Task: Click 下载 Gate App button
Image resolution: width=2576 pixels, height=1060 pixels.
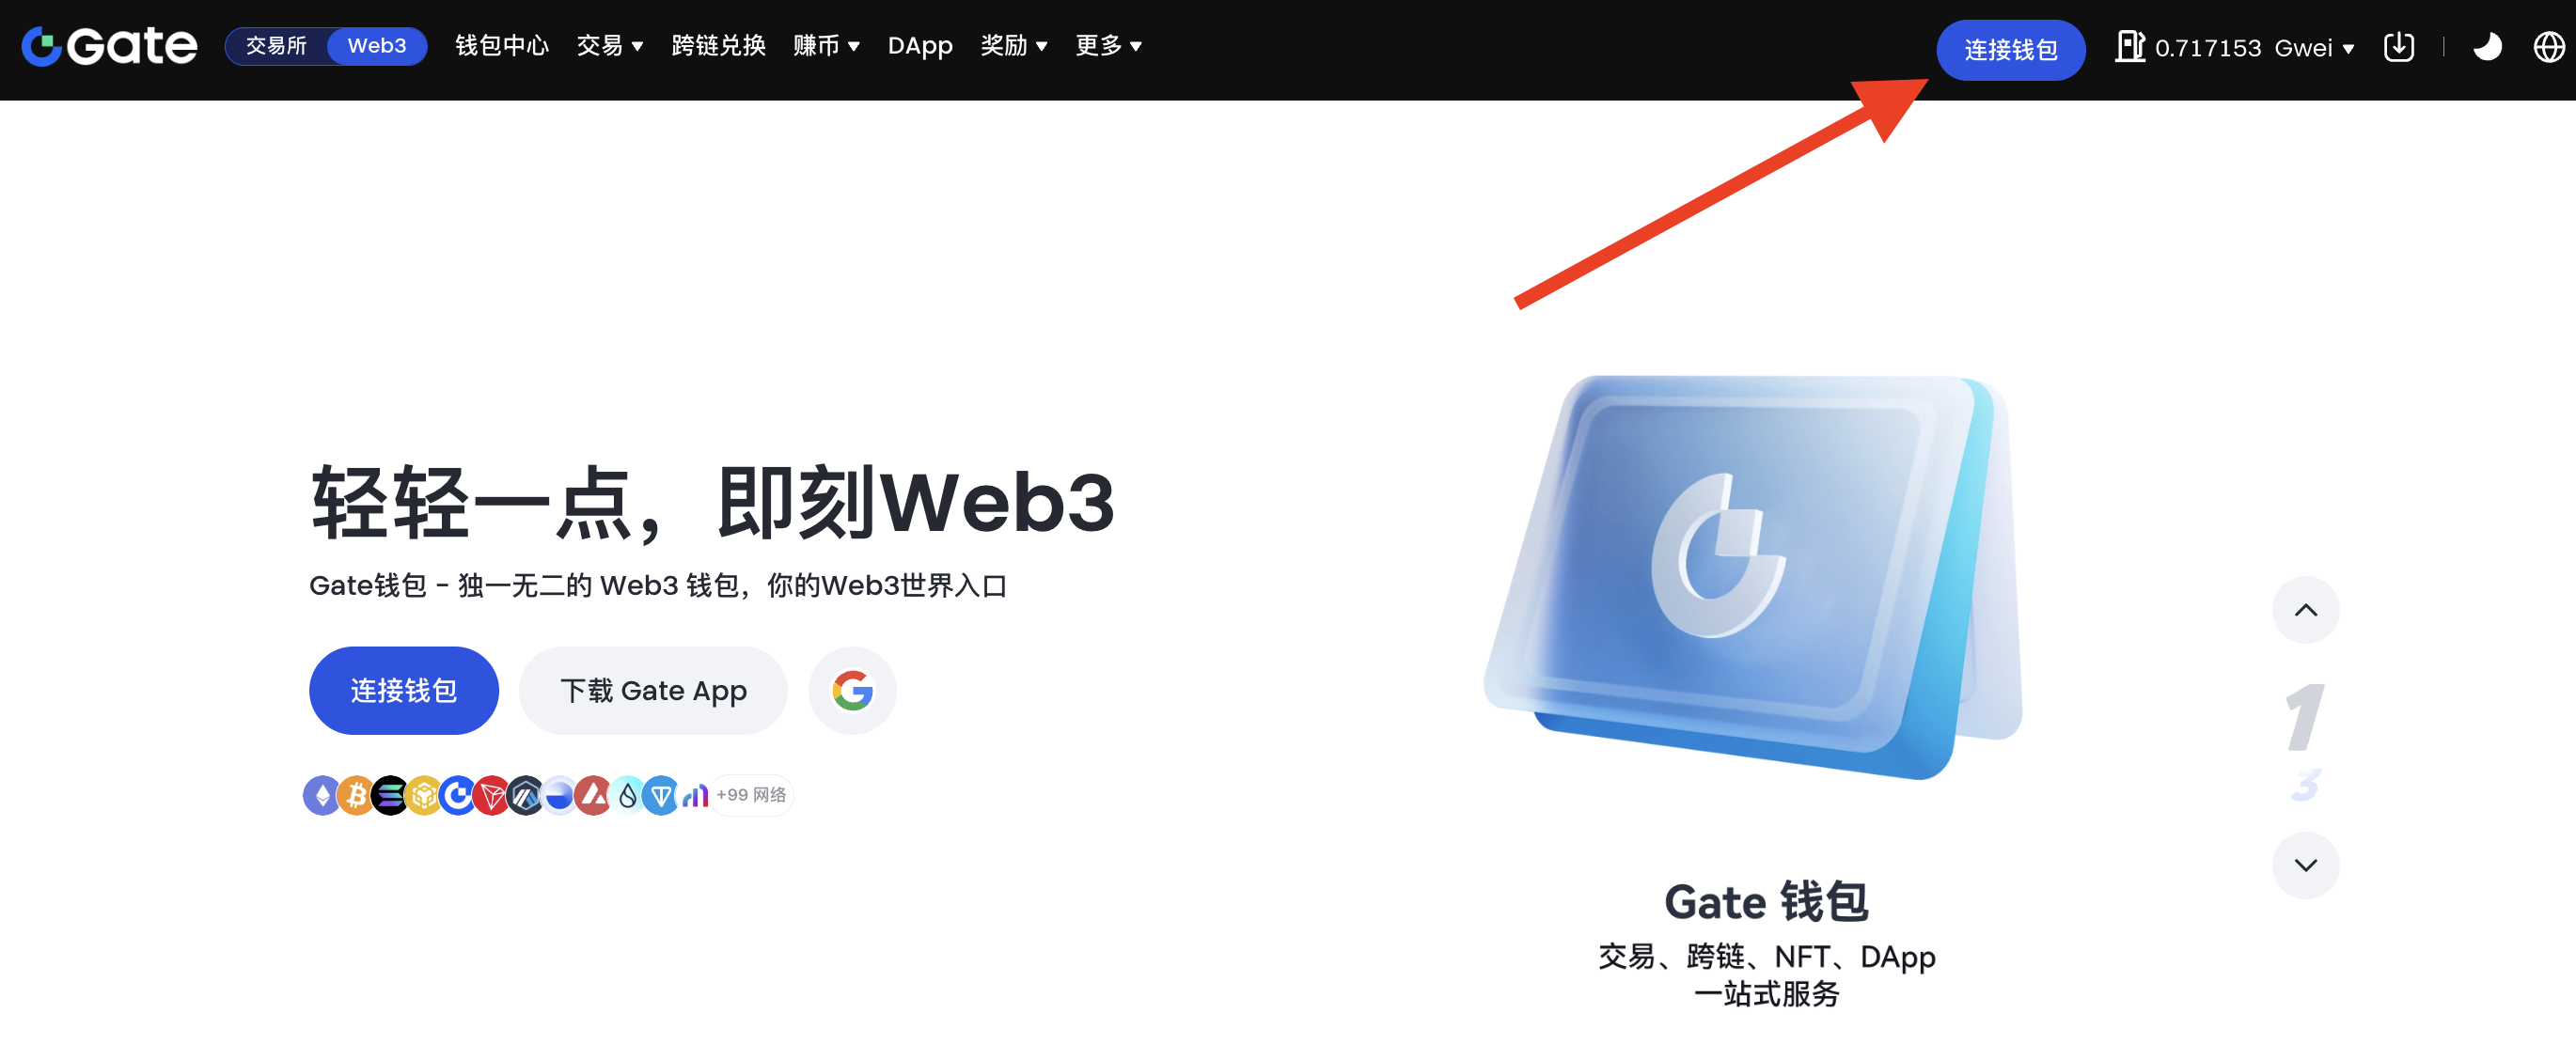Action: click(653, 691)
